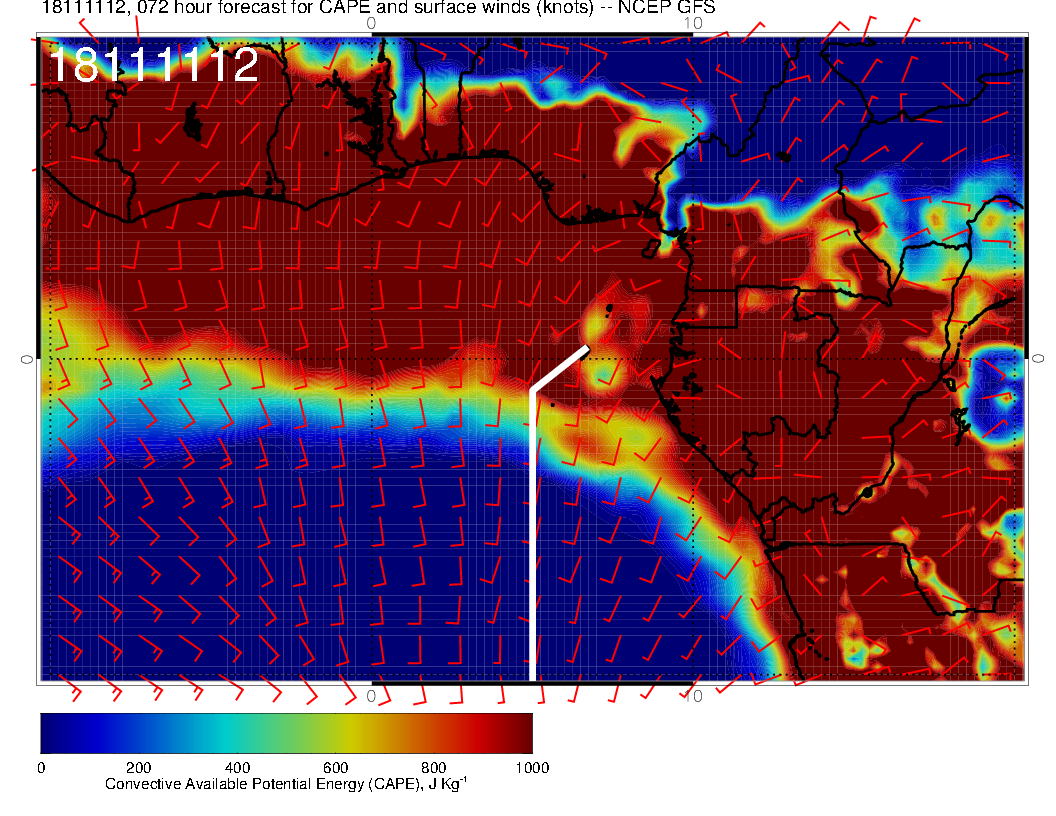1056x816 pixels.
Task: Click the white 18111112 timestamp overlay
Action: (153, 66)
